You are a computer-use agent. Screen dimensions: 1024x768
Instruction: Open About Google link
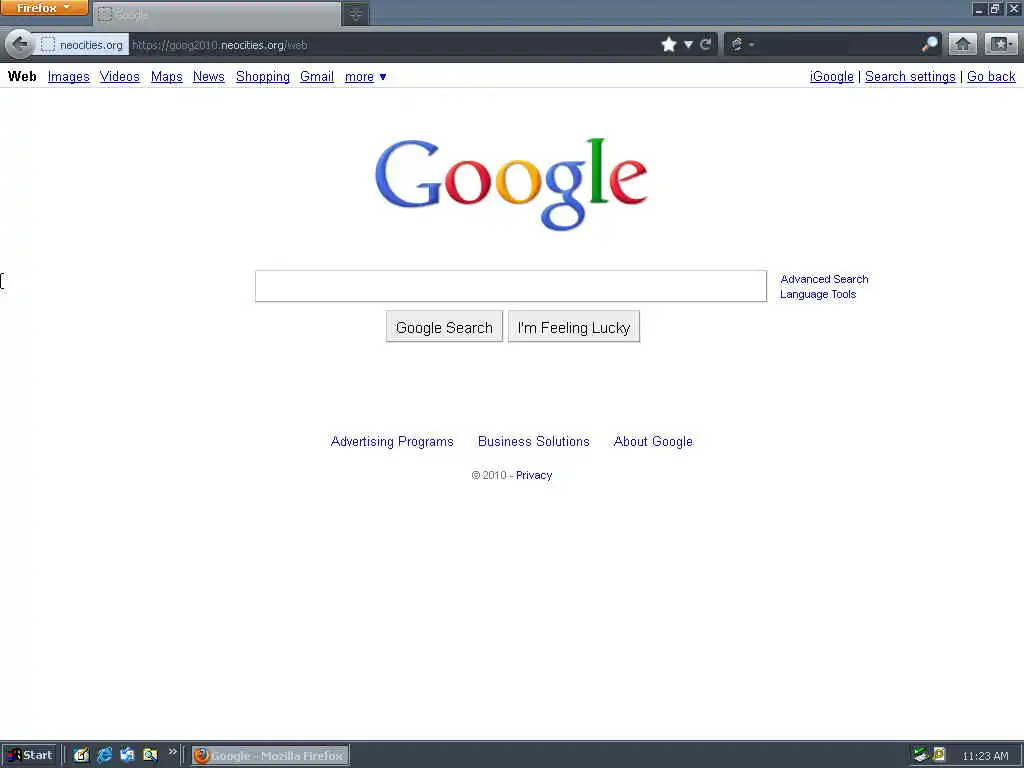click(653, 441)
